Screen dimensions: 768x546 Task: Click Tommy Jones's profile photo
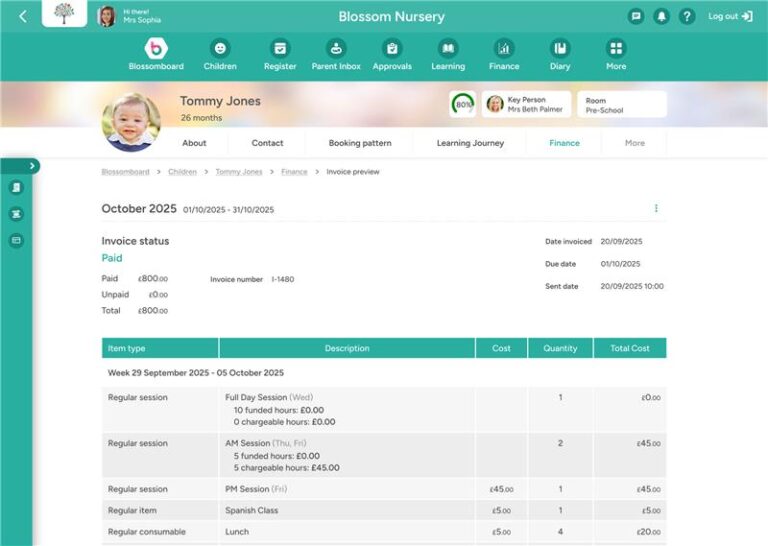click(131, 122)
